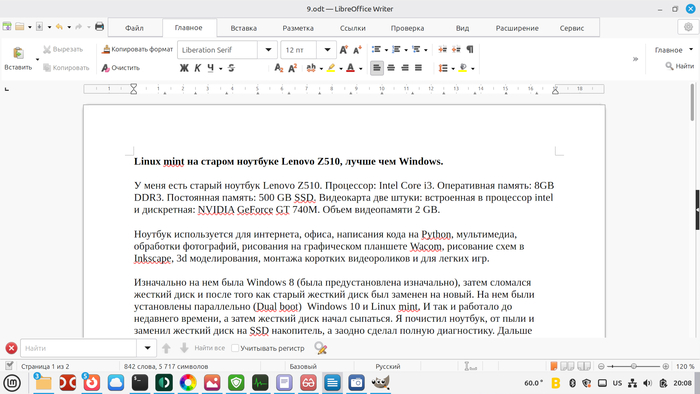Align text right
Image resolution: width=700 pixels, height=394 pixels.
(x=404, y=68)
